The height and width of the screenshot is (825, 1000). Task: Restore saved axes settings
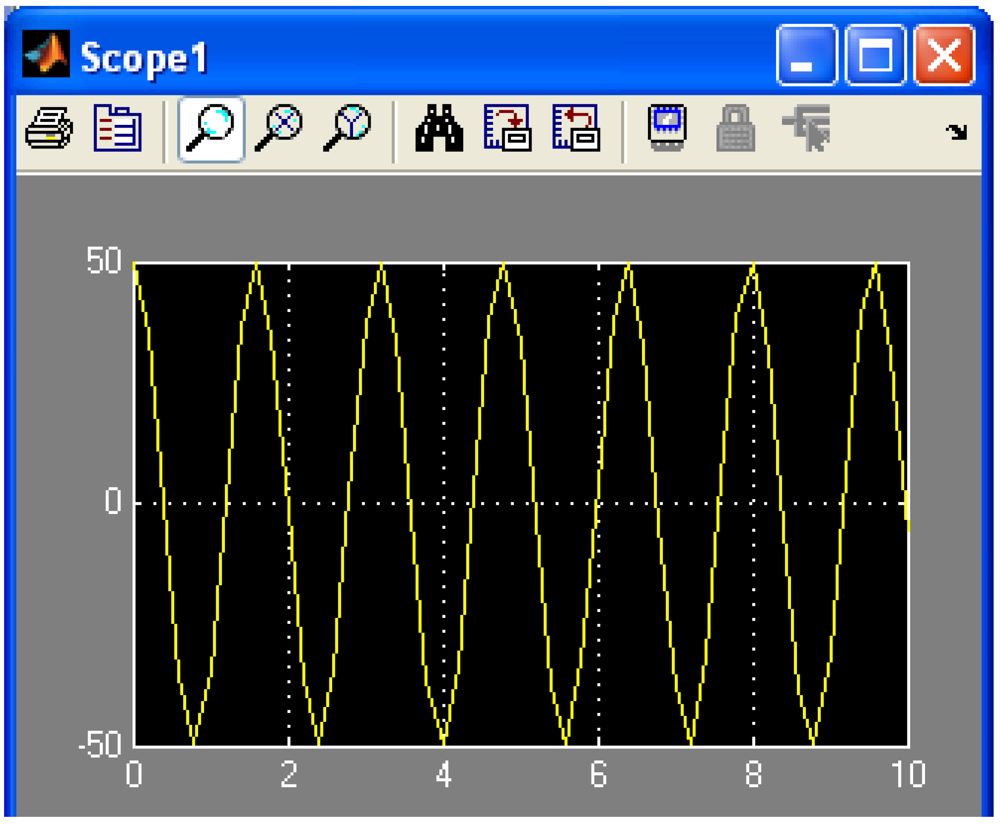click(x=576, y=129)
